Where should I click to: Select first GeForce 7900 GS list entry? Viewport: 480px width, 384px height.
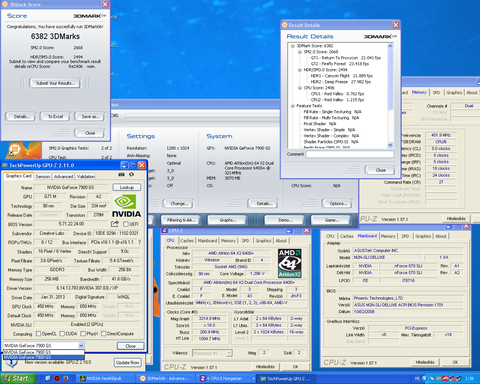click(x=44, y=352)
